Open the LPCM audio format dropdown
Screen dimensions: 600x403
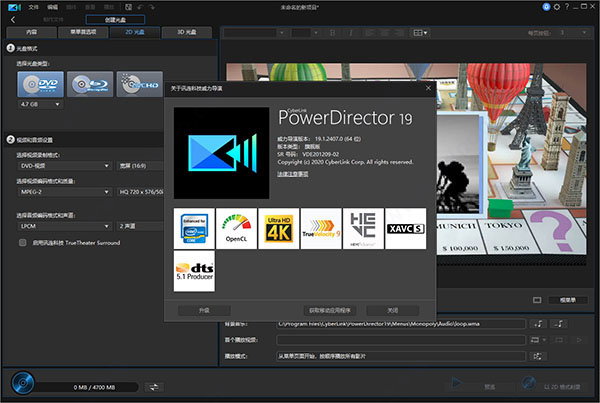click(65, 226)
